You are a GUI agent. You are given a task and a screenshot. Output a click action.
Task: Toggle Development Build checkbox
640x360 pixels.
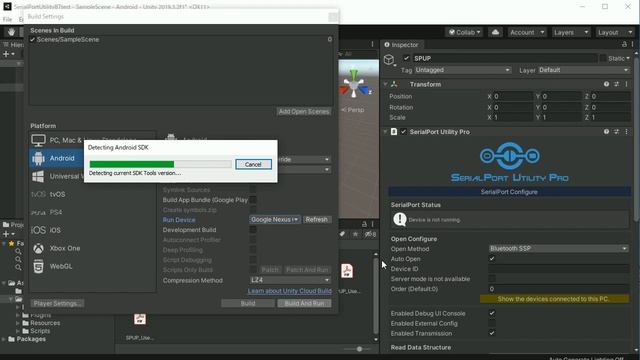[253, 230]
